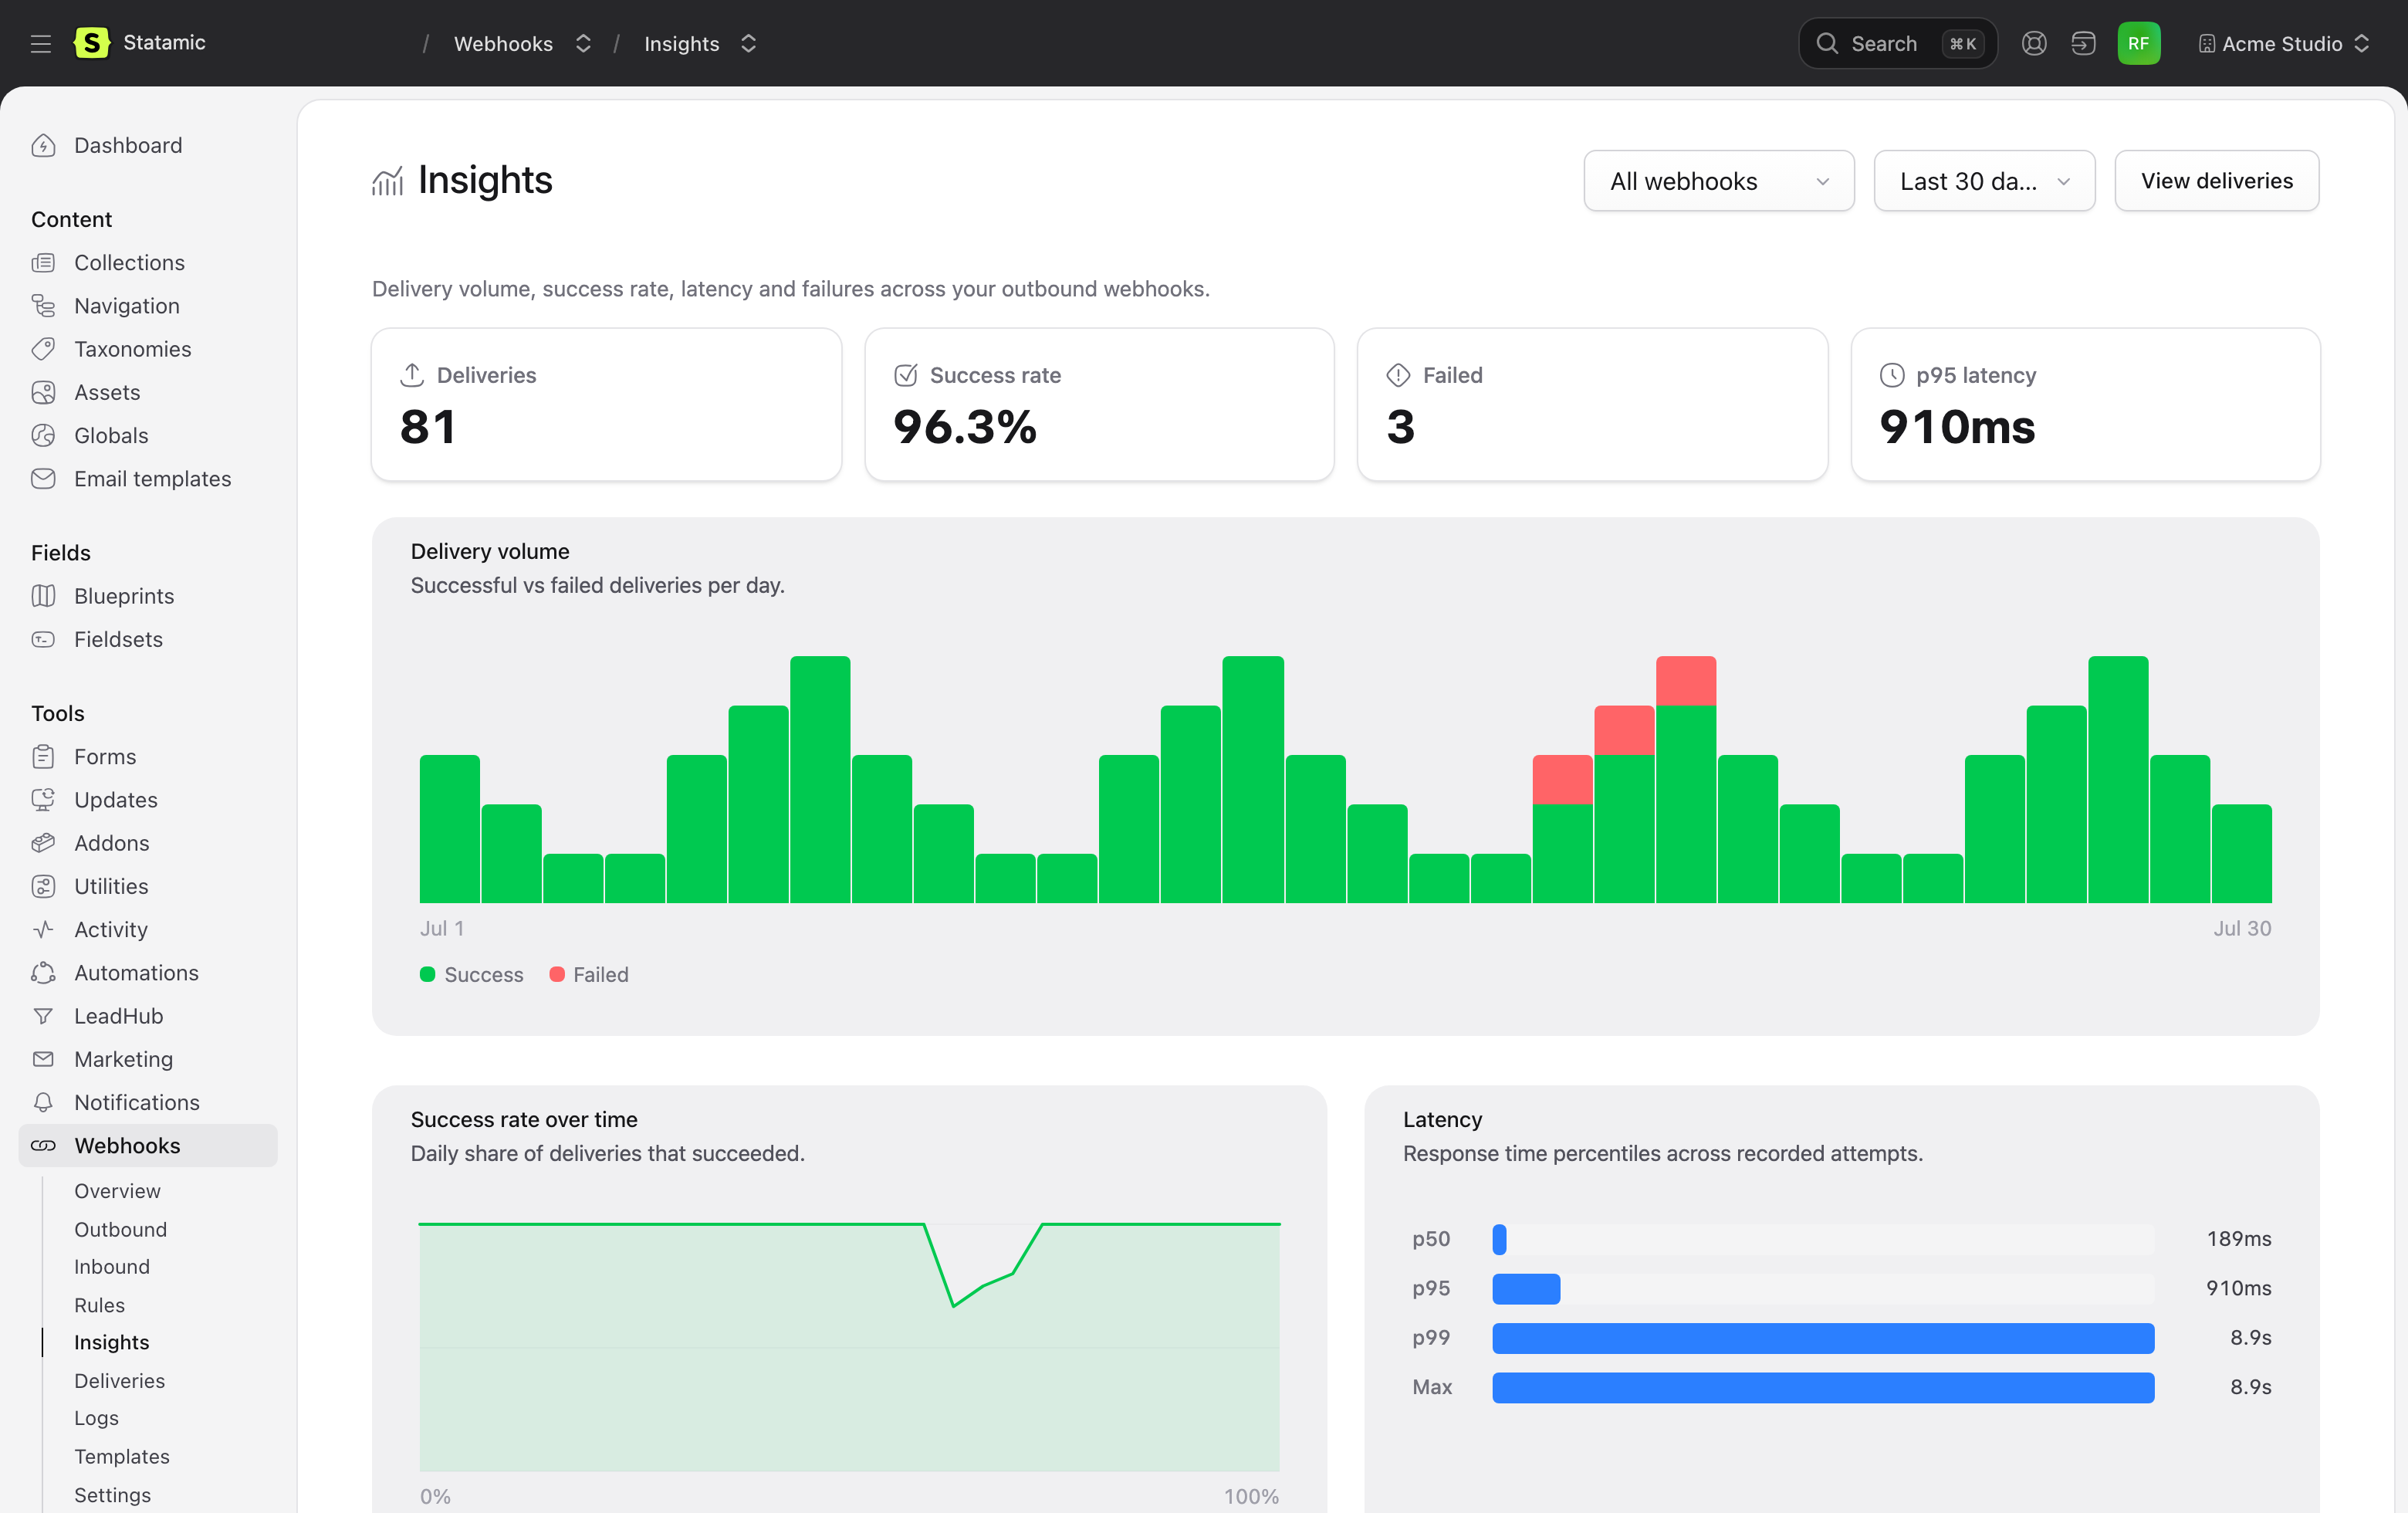2408x1513 pixels.
Task: Expand the Insights breadcrumb switcher chevrons
Action: [x=748, y=43]
